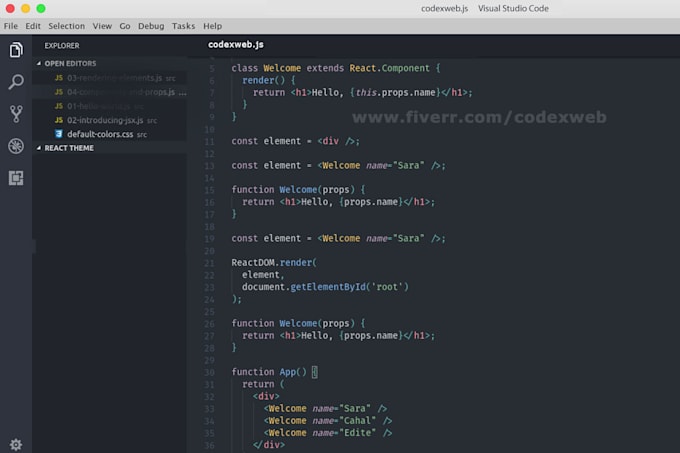Select the codexweb.js editor tab
Screen dimensions: 680x453
(x=236, y=45)
